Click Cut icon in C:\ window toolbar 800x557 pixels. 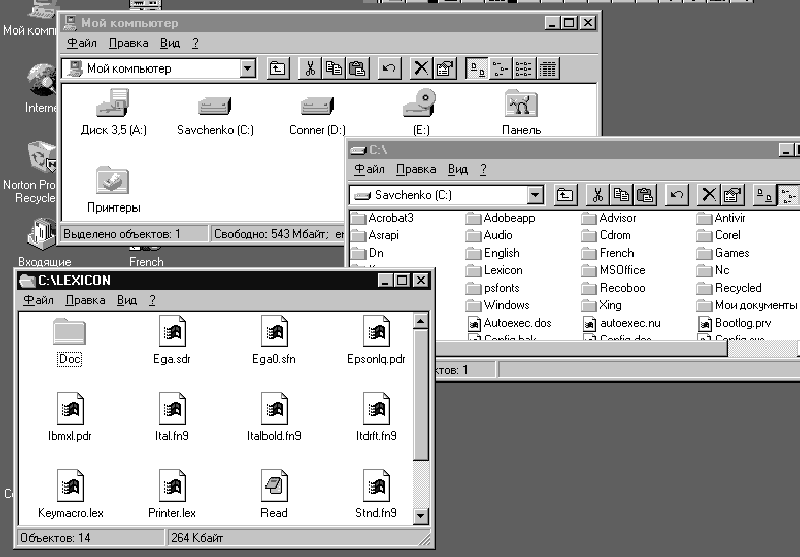click(597, 195)
